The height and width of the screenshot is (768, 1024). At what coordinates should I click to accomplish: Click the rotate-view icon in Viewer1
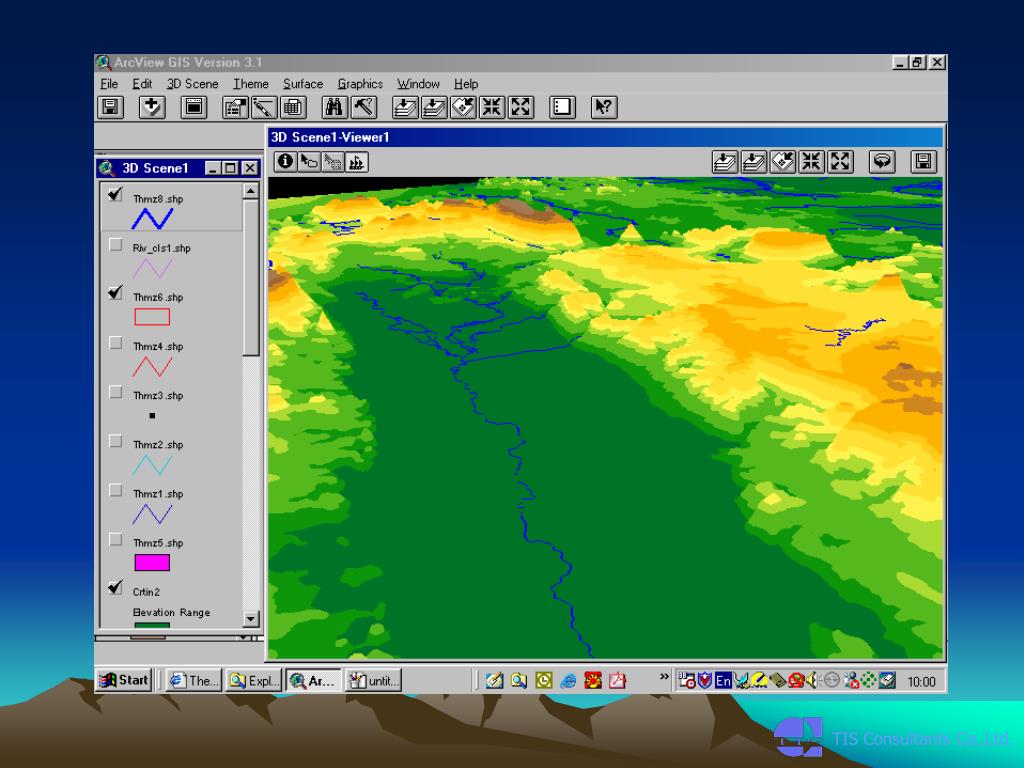point(882,161)
